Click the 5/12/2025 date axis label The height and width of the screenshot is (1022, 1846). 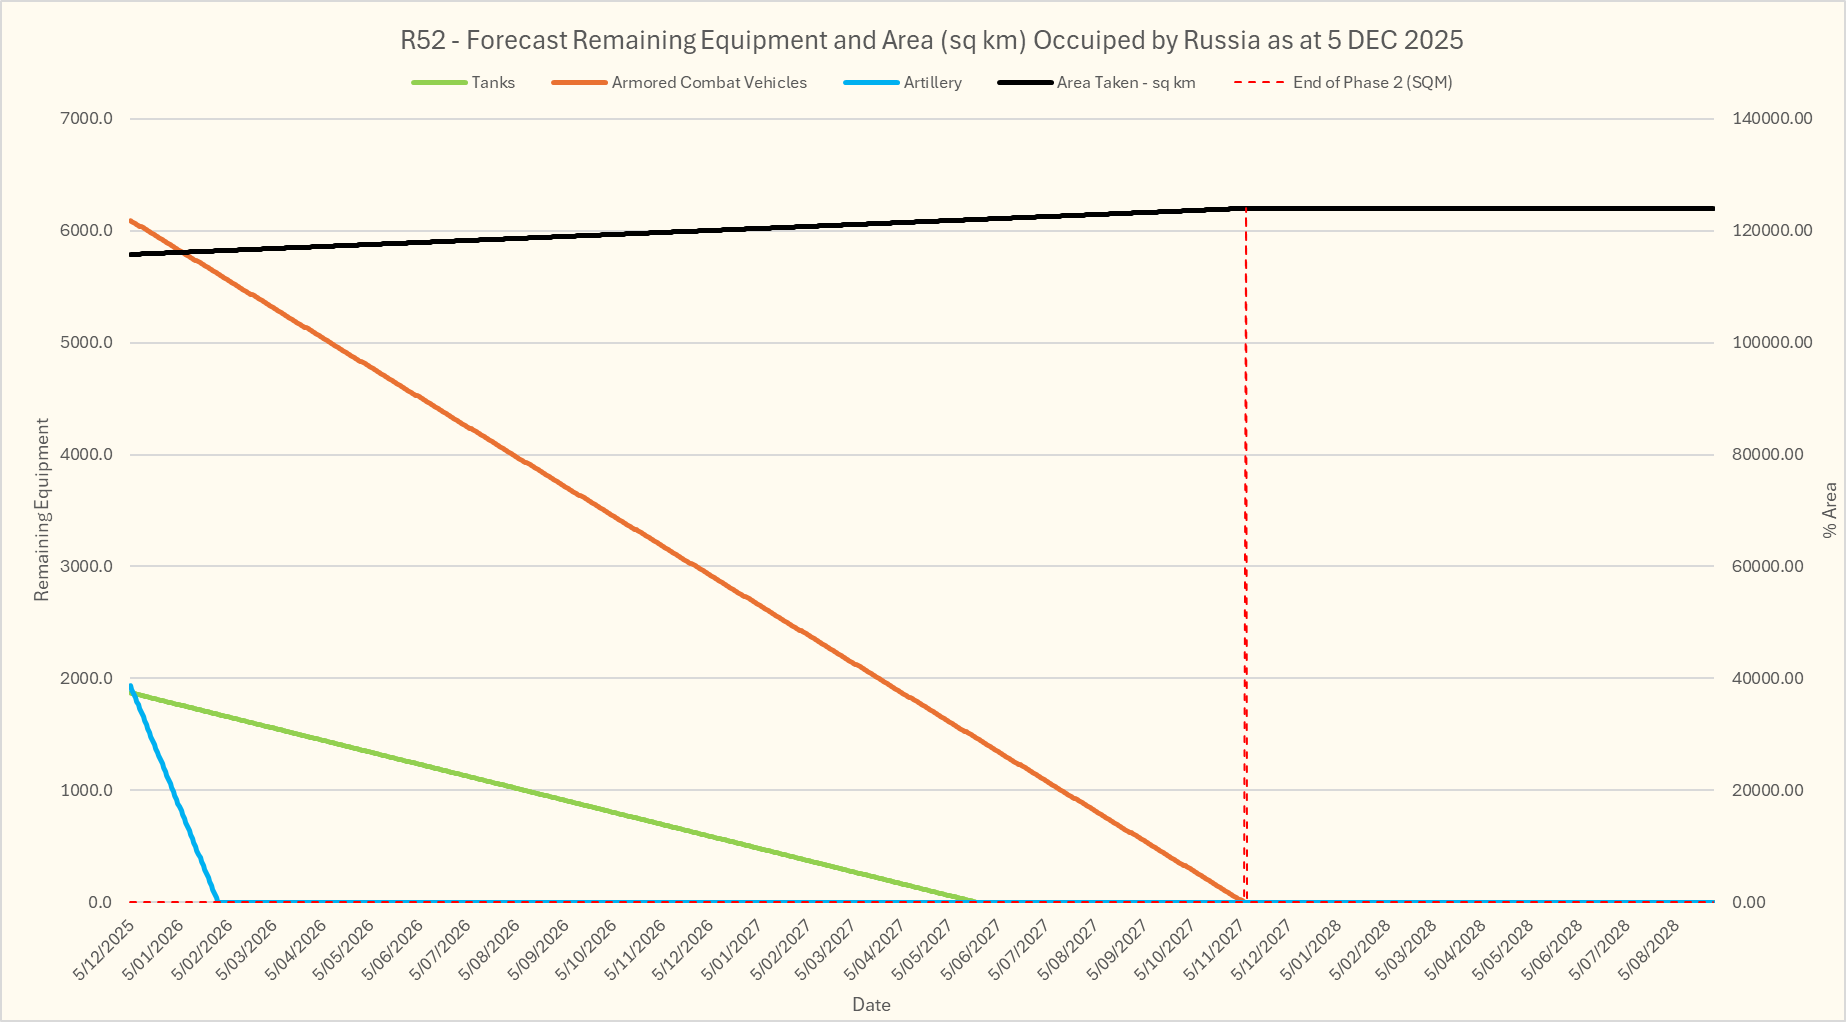click(x=106, y=950)
